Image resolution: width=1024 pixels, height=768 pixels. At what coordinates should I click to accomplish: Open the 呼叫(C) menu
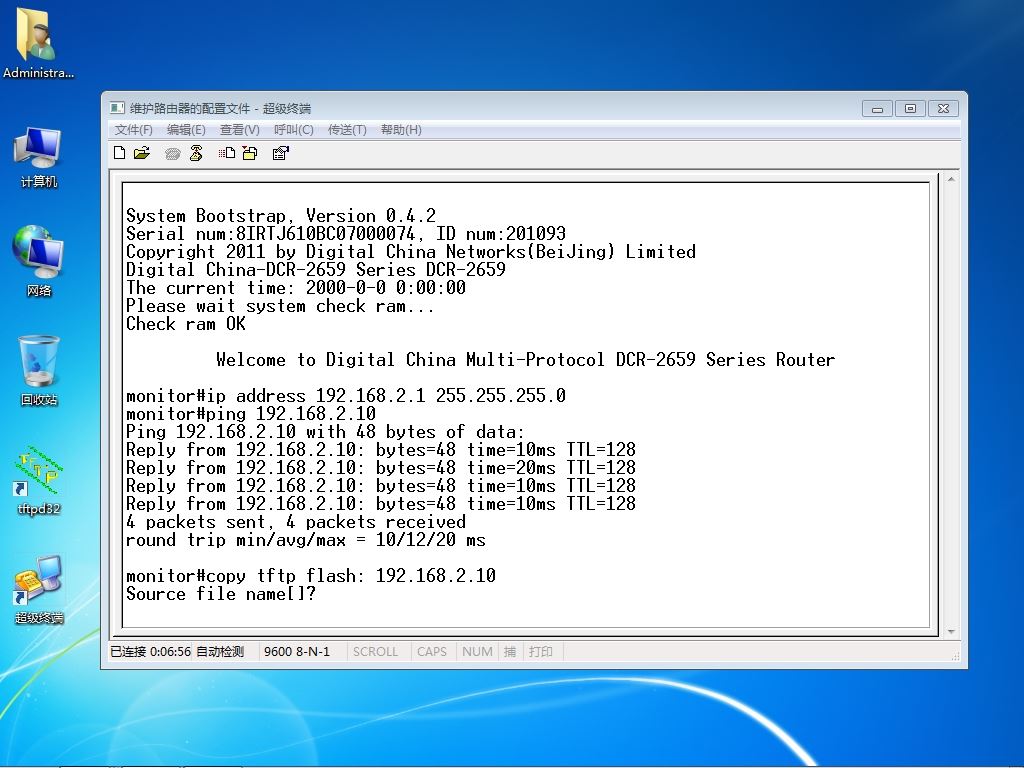click(x=294, y=130)
